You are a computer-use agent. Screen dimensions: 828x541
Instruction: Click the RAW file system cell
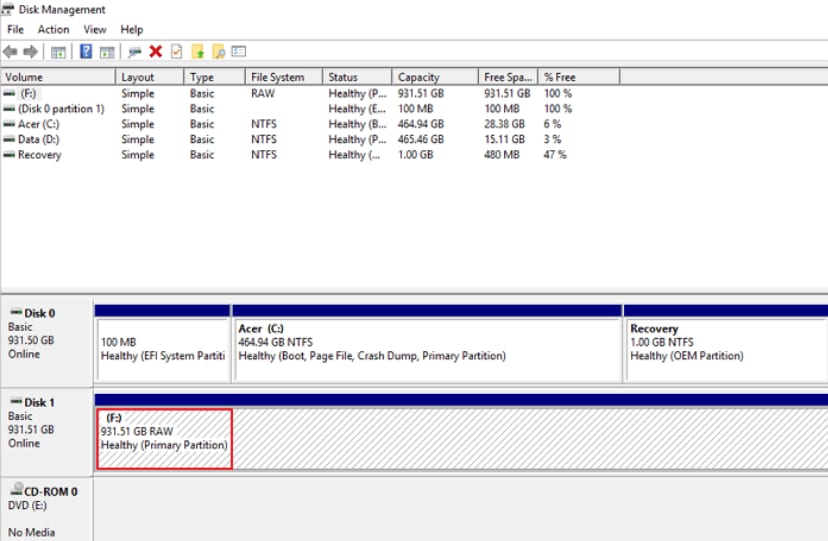click(x=263, y=93)
